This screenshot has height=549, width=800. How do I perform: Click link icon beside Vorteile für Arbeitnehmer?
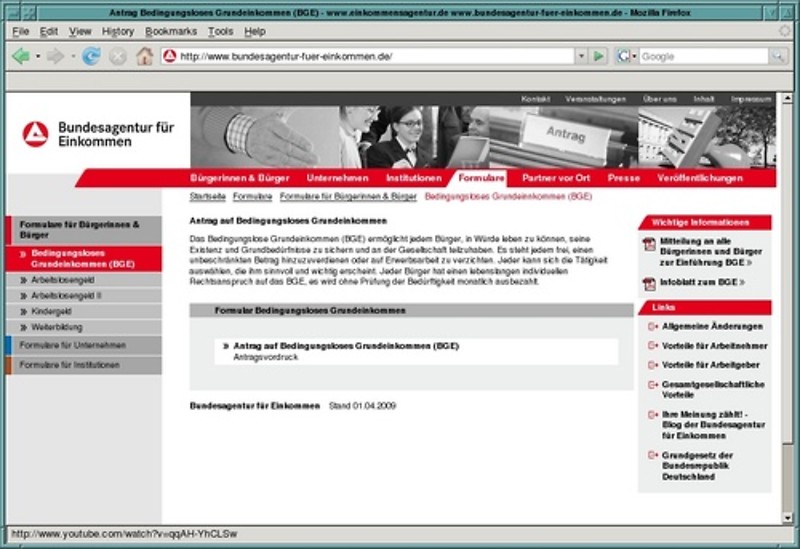click(653, 346)
